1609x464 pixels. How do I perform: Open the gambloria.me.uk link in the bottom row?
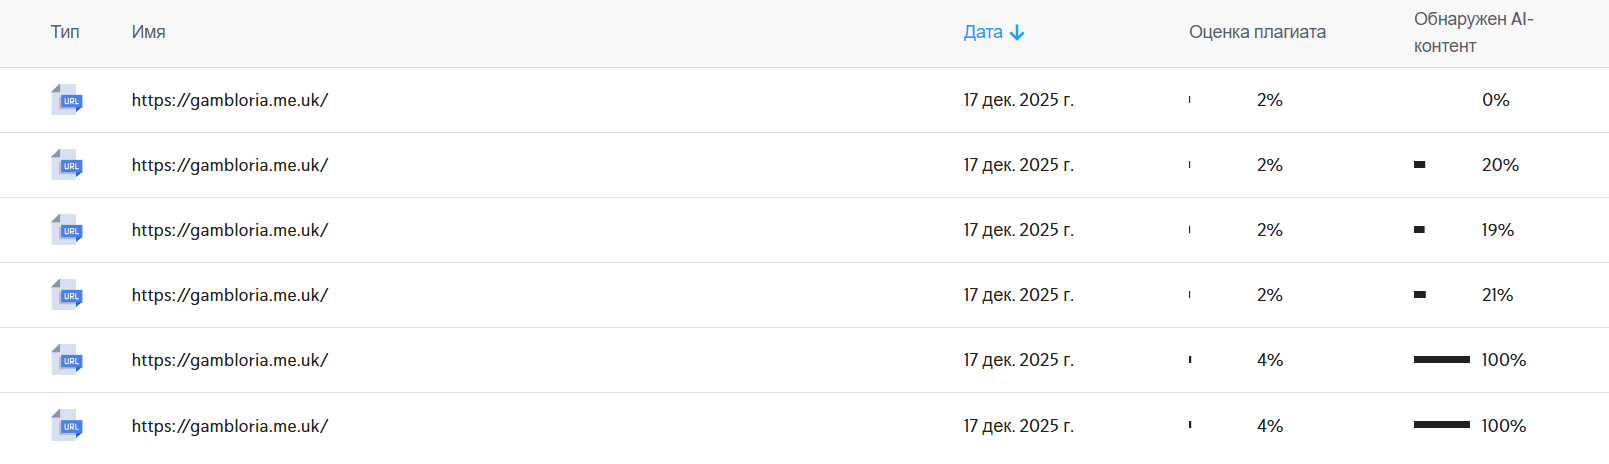point(230,426)
